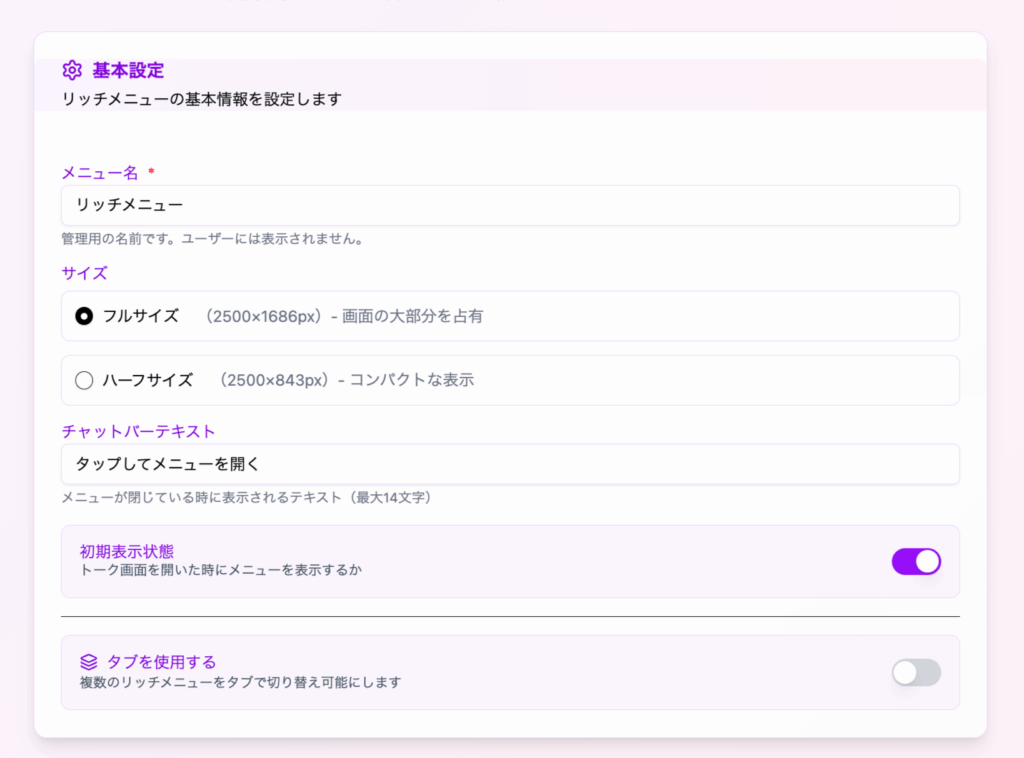This screenshot has height=758, width=1024.
Task: Click the 最大14文字 helper text
Action: coord(246,497)
